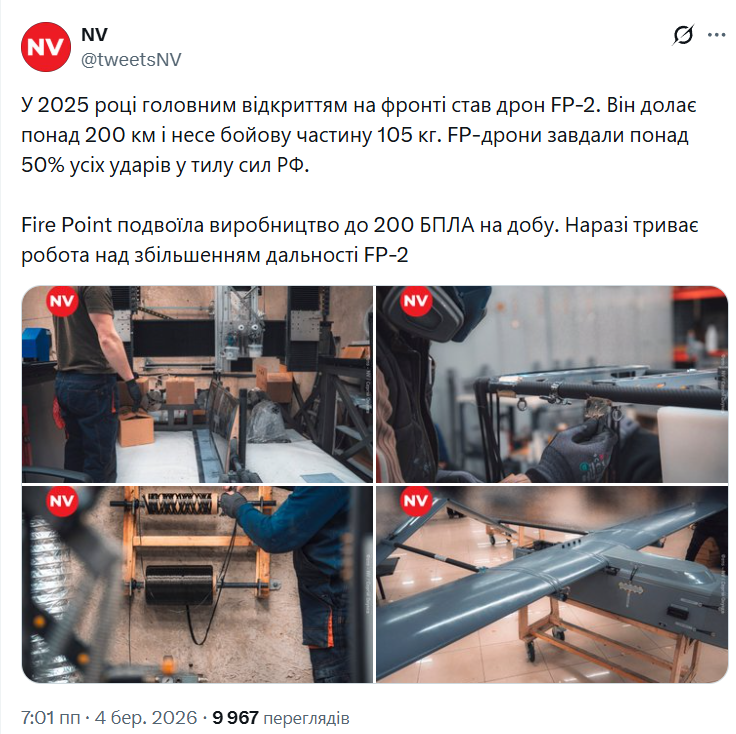This screenshot has height=734, width=736.
Task: Open the bottom-left carbon fiber spool photo
Action: pyautogui.click(x=198, y=584)
